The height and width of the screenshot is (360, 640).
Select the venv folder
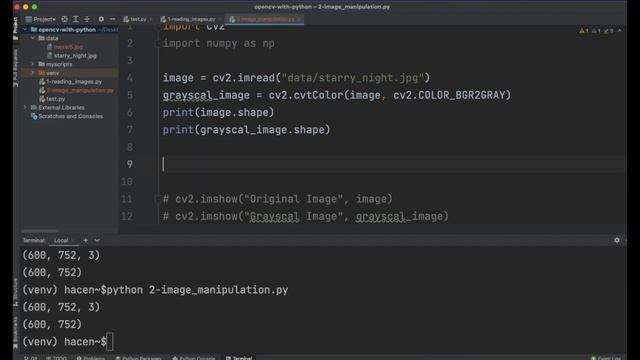pos(49,73)
